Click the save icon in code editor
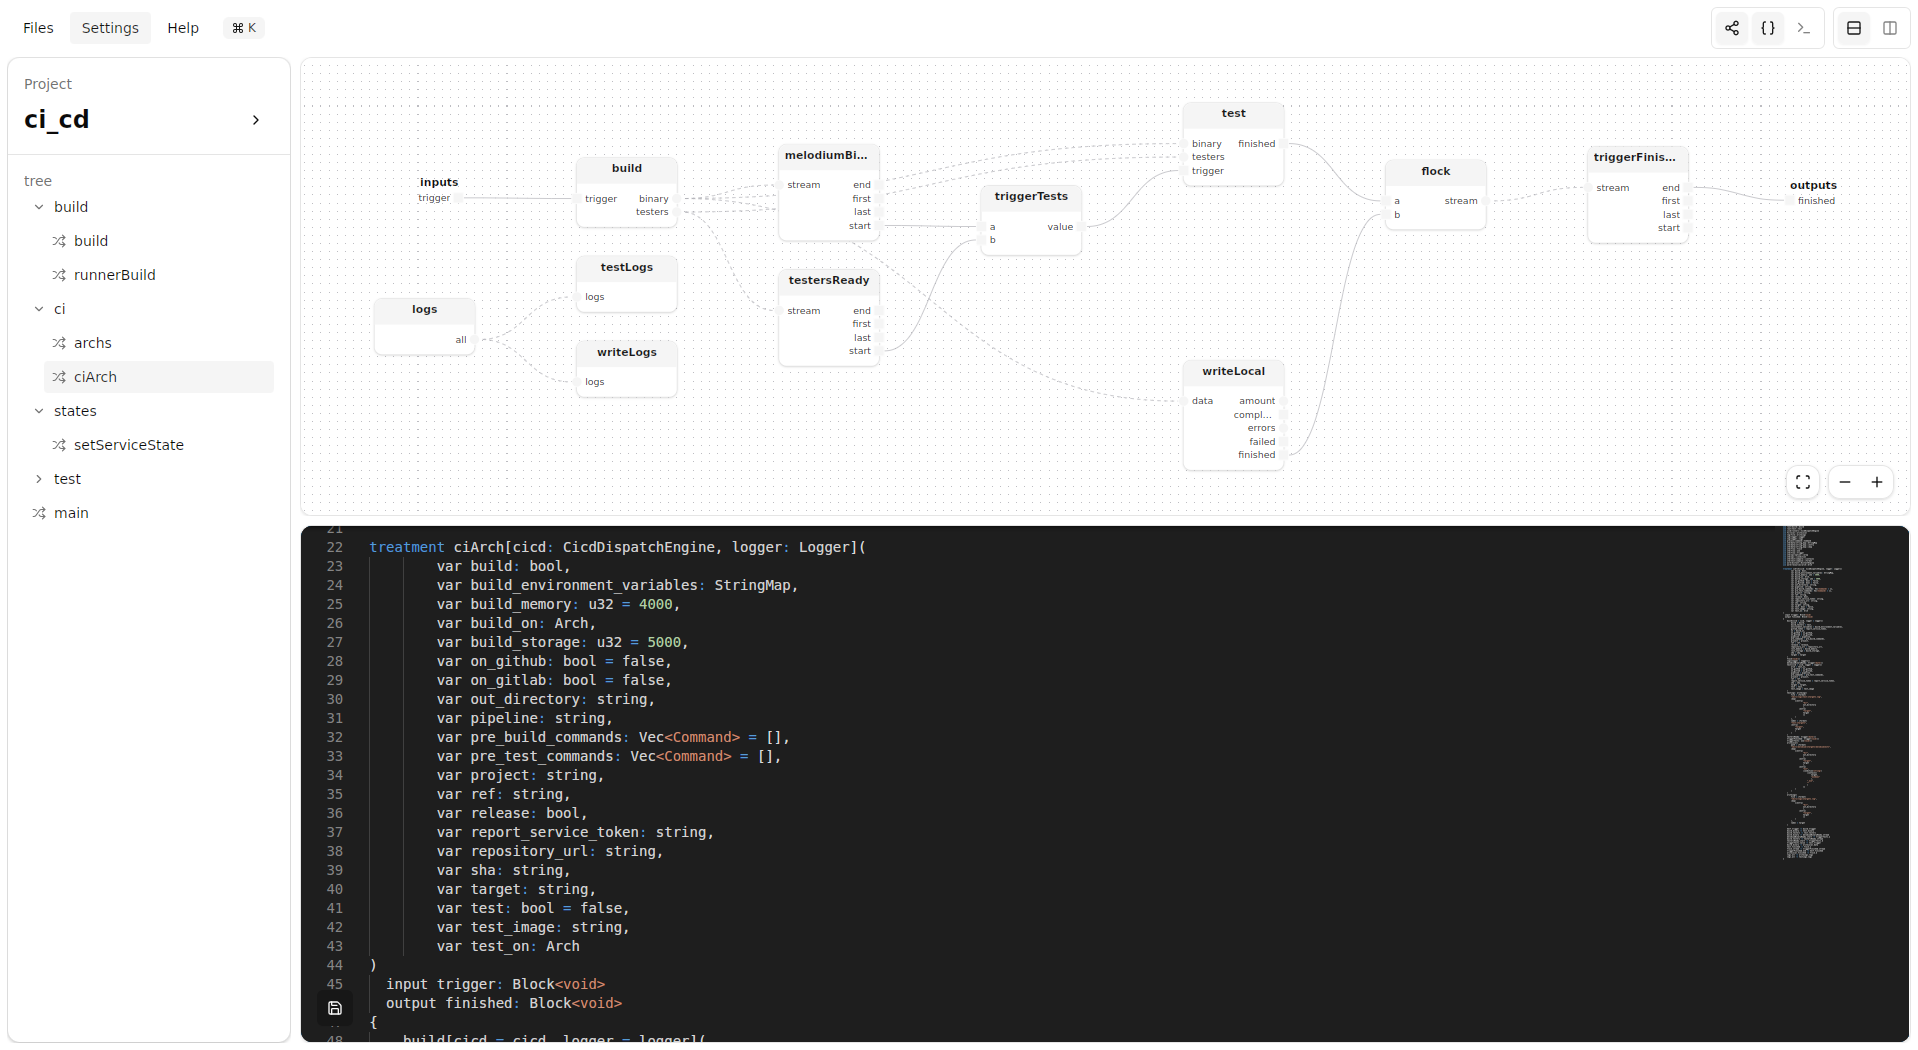The image size is (1918, 1050). point(335,1008)
